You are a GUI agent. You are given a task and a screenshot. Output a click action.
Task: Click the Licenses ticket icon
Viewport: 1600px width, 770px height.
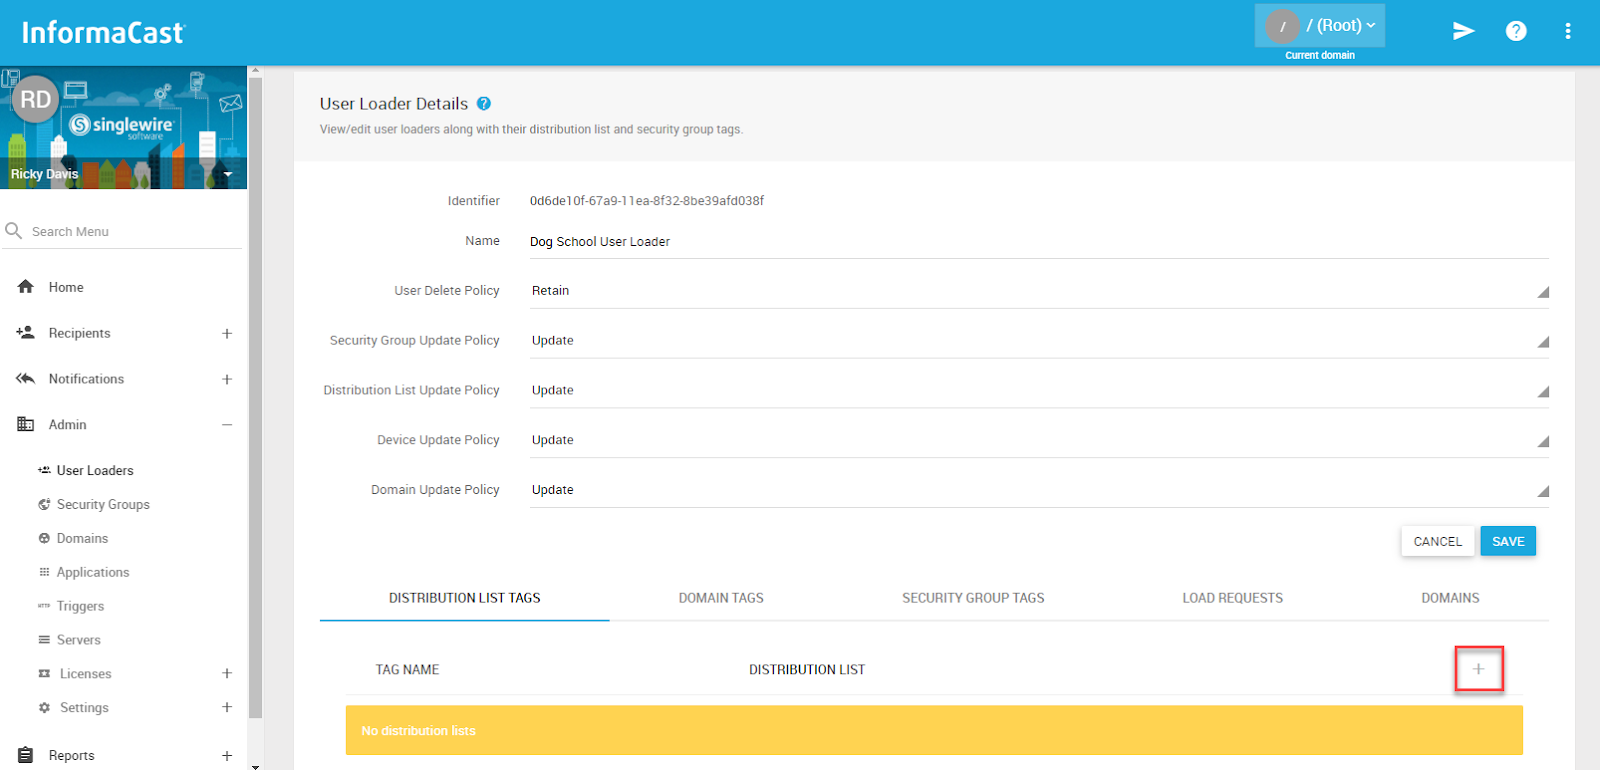(x=44, y=674)
